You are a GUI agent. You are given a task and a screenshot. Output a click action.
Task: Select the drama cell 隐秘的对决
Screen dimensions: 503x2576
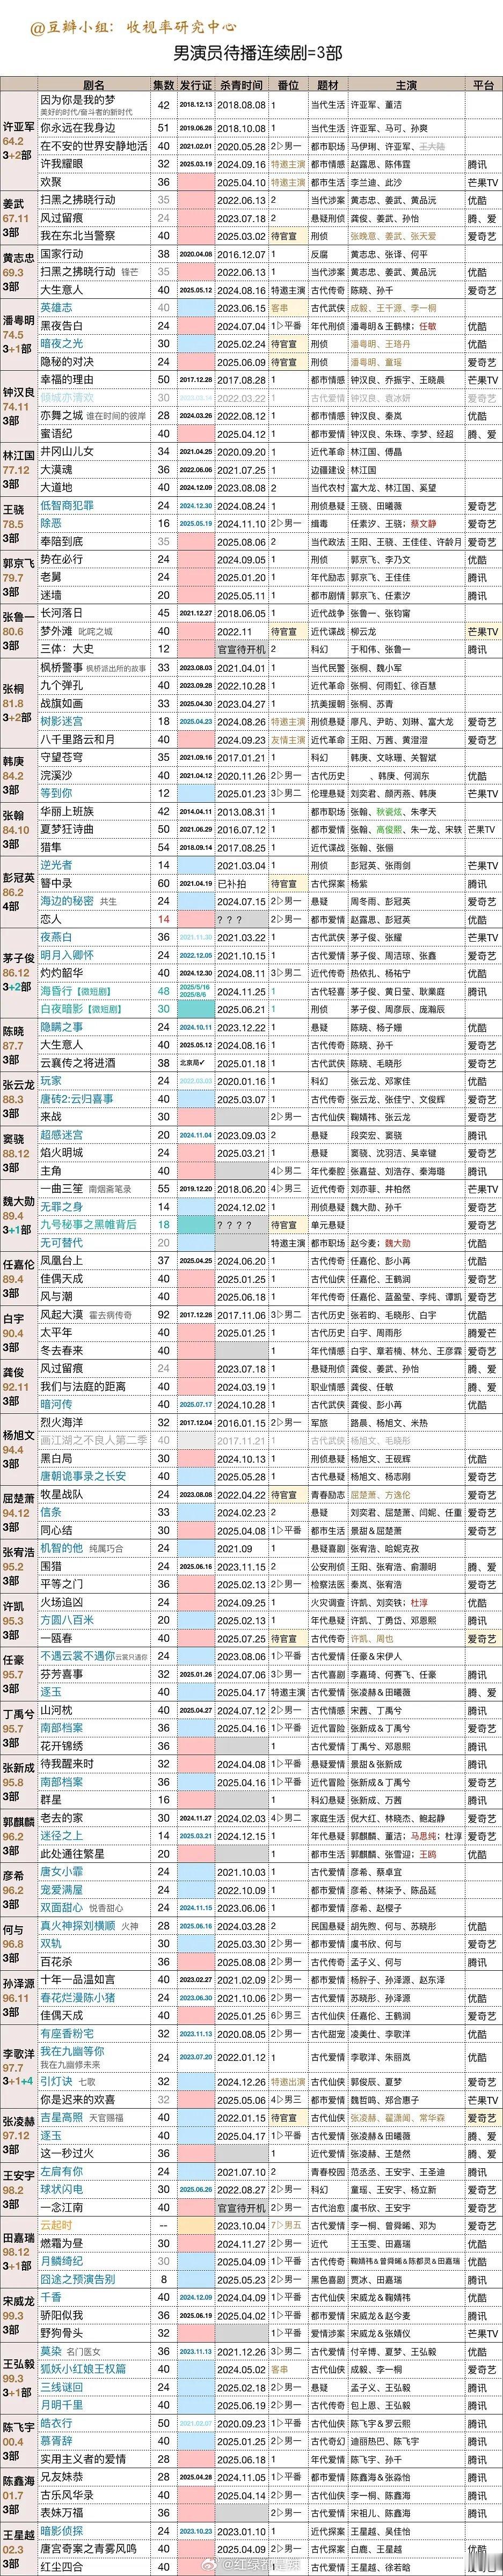[x=66, y=362]
